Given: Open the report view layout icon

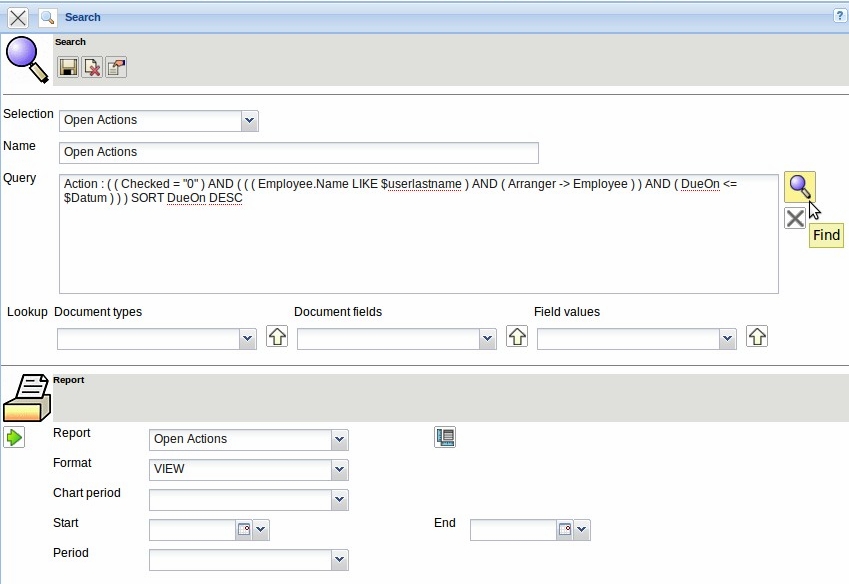Looking at the screenshot, I should click(444, 437).
